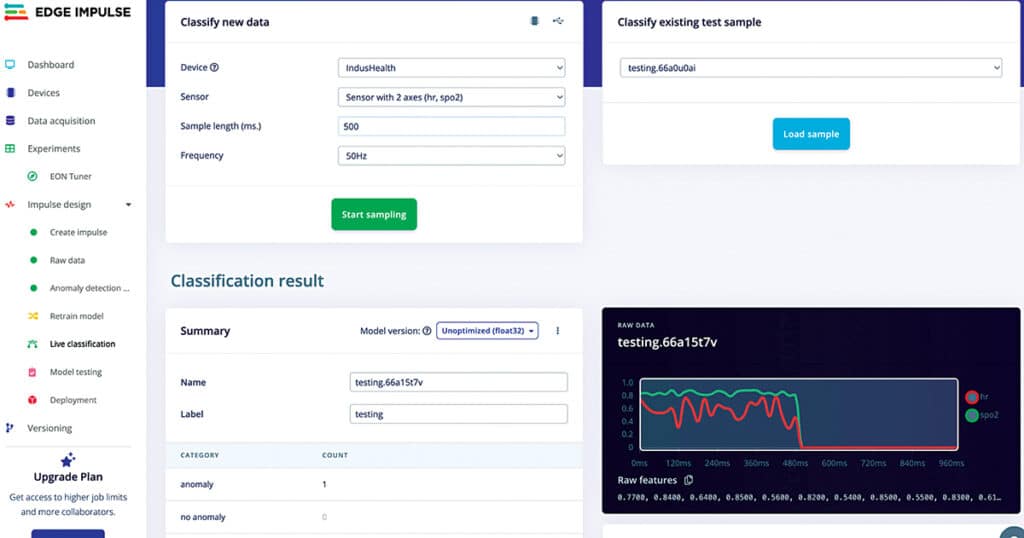Click the Deployment box icon

click(32, 400)
